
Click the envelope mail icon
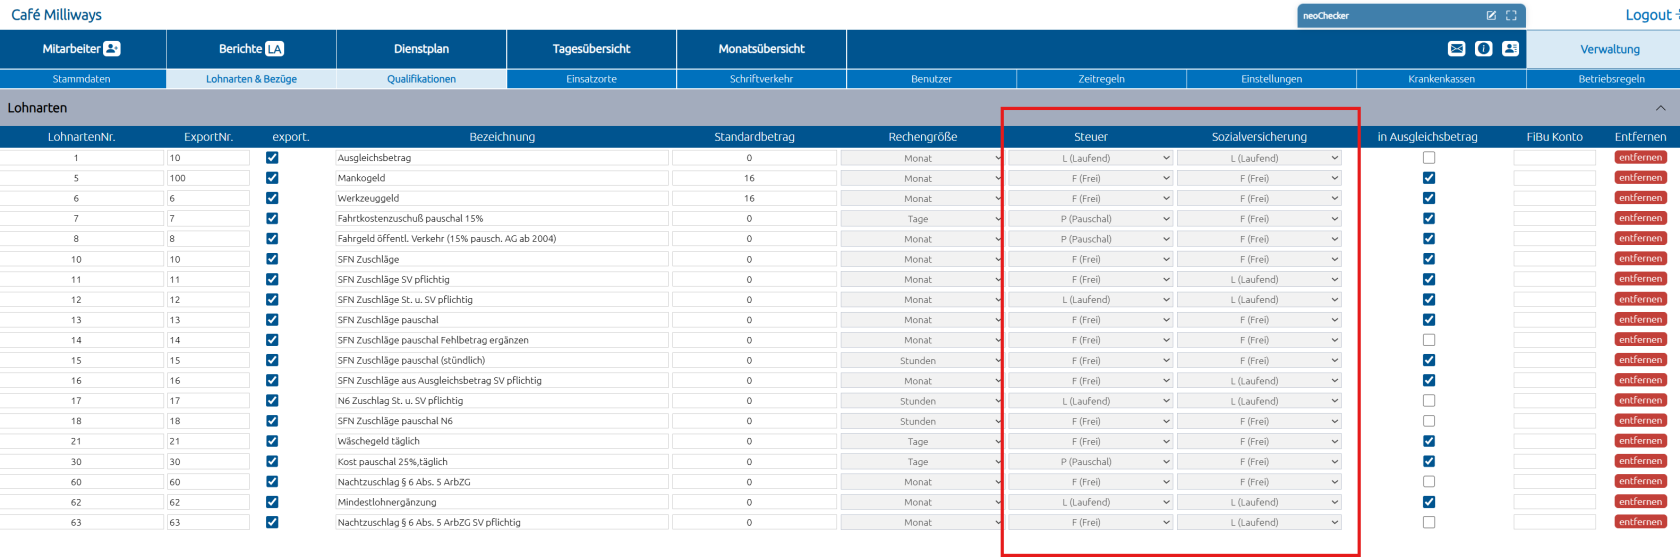1457,49
